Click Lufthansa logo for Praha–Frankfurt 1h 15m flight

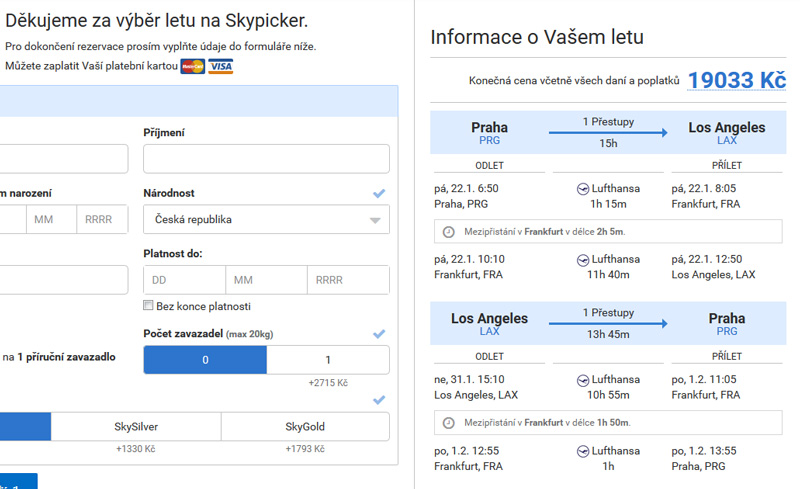[x=583, y=189]
